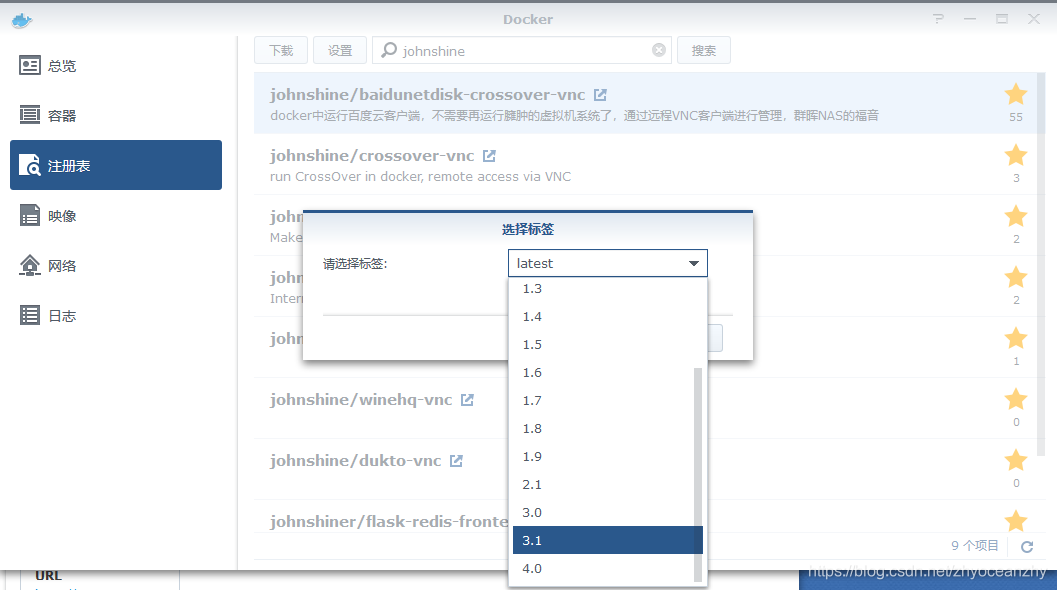Choose tag 1.7 from the list
Viewport: 1057px width, 590px height.
point(603,401)
